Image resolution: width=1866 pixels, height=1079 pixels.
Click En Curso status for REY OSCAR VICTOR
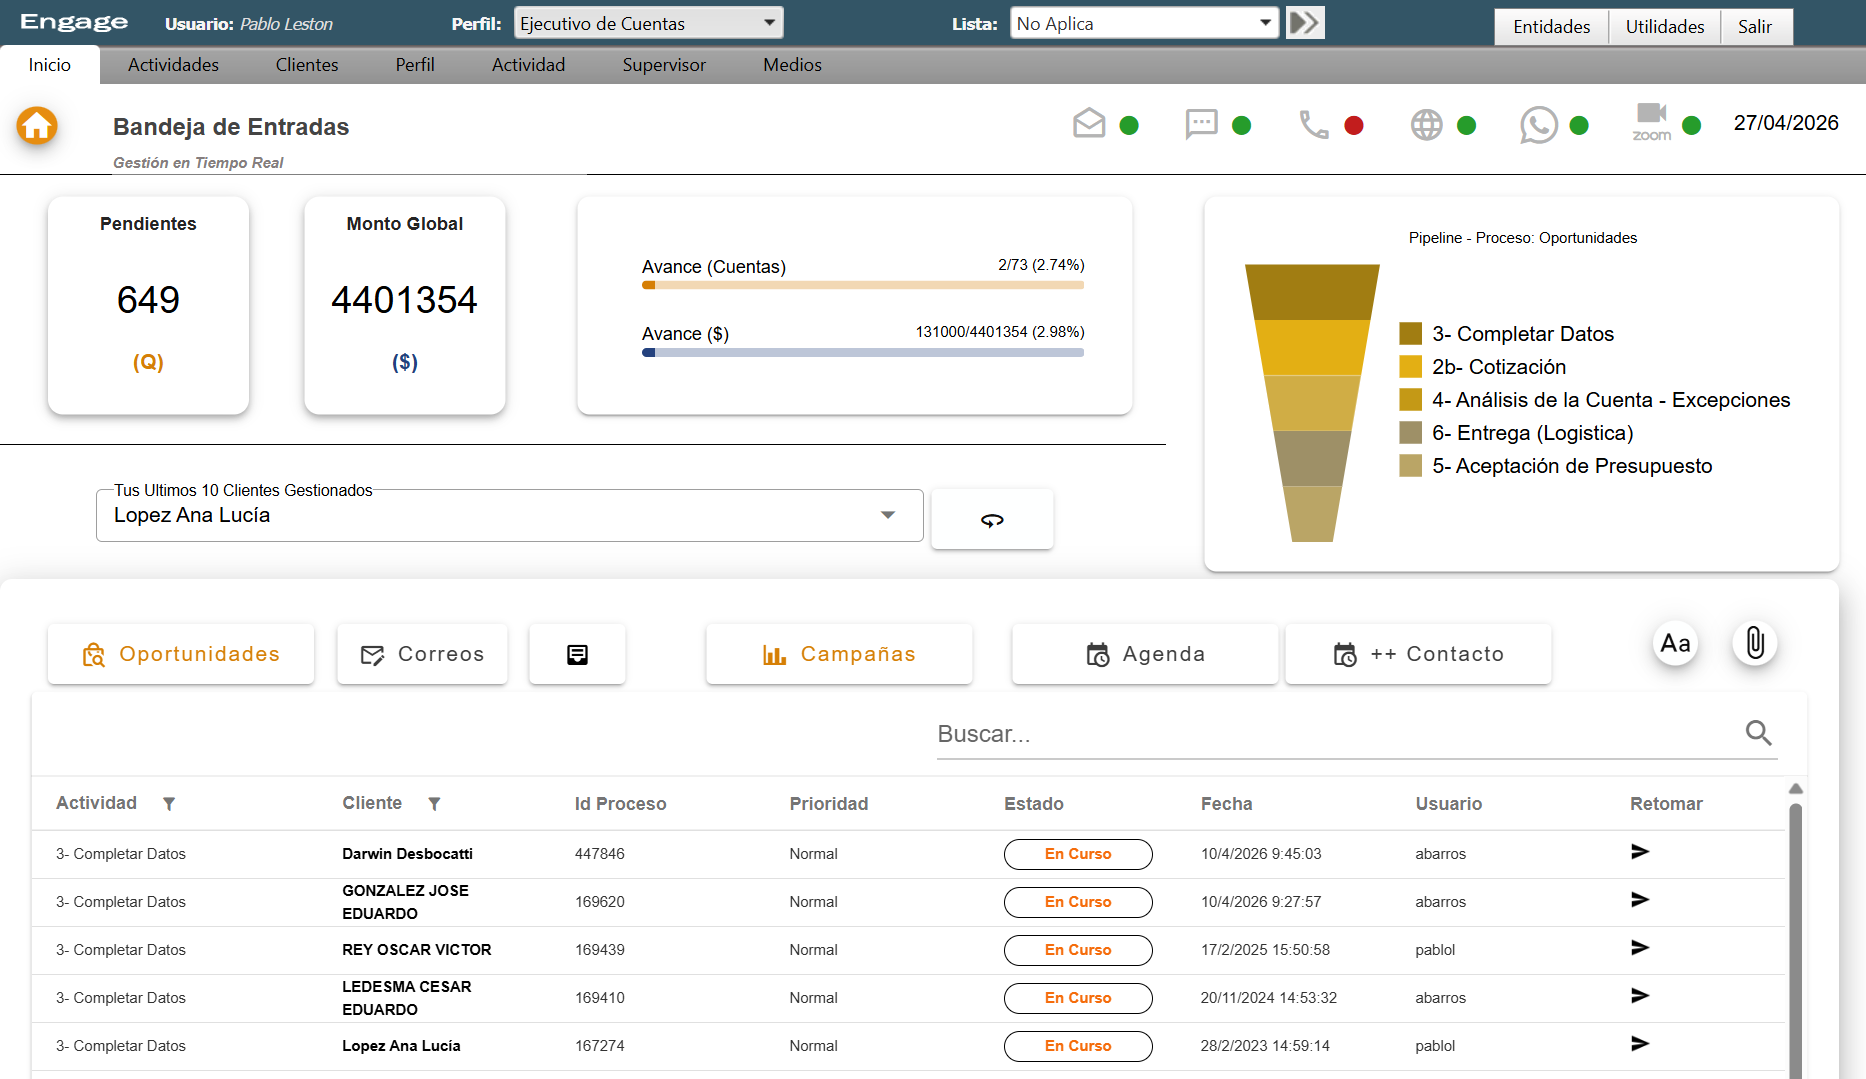coord(1078,950)
